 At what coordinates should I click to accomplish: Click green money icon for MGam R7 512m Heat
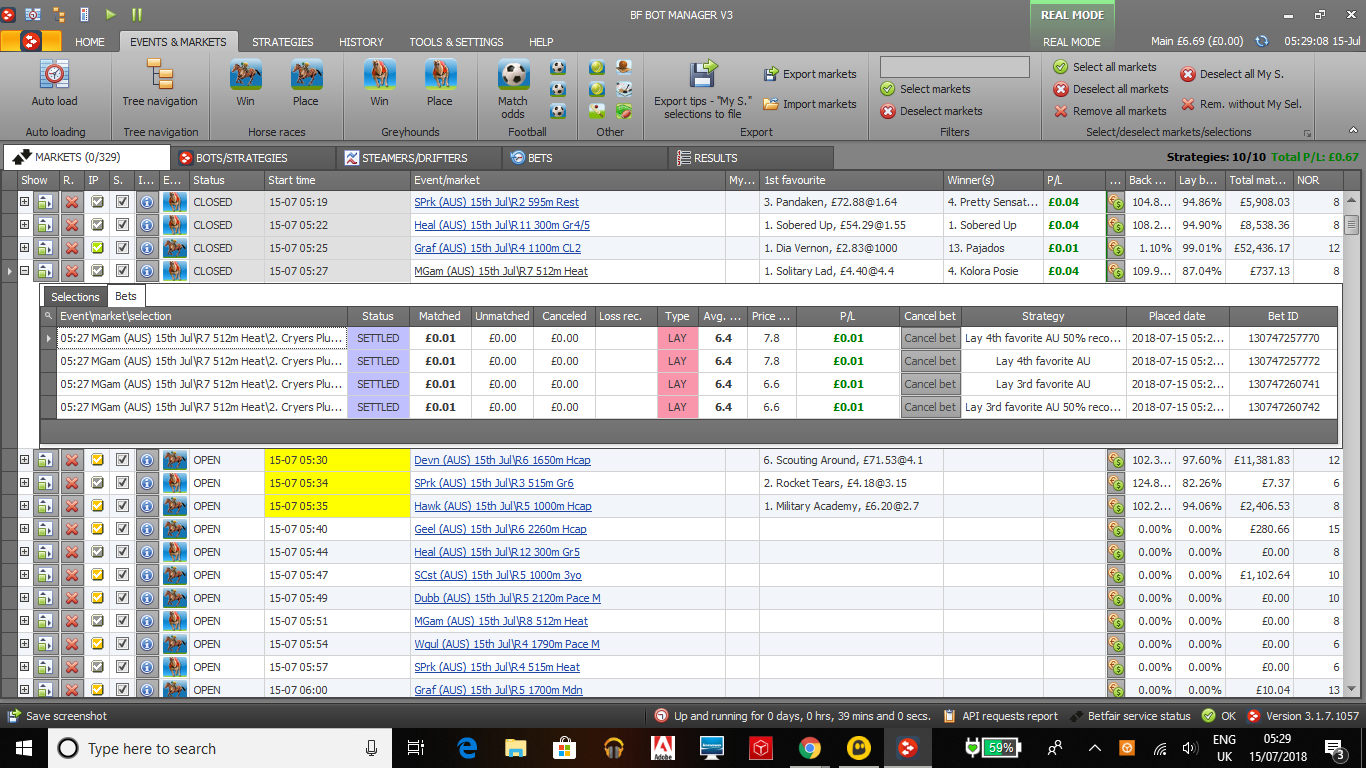click(x=1115, y=271)
